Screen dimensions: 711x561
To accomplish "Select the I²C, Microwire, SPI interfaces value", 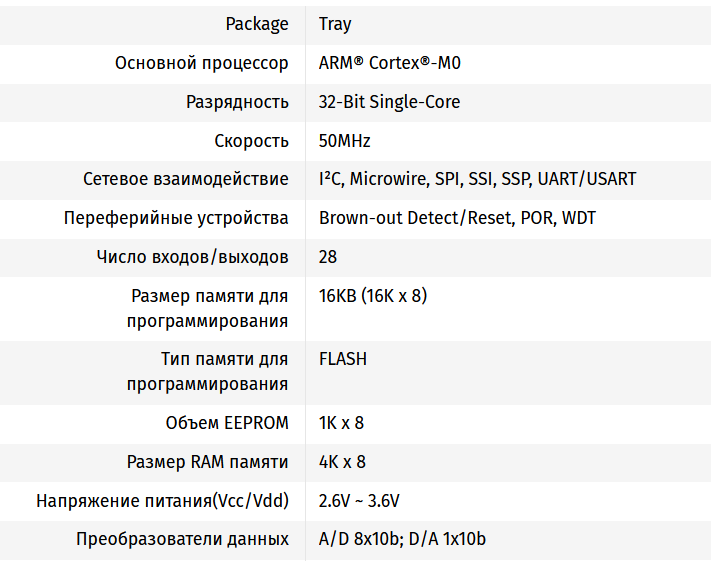I will 477,180.
